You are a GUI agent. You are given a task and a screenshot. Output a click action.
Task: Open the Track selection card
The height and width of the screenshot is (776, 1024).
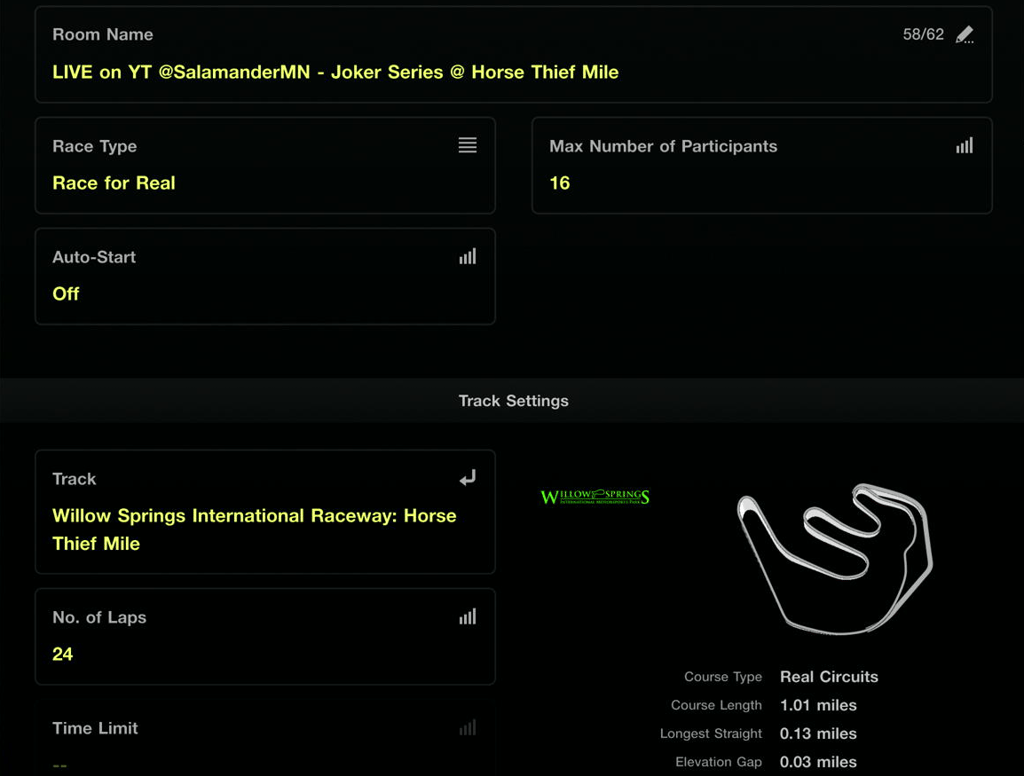[x=265, y=512]
